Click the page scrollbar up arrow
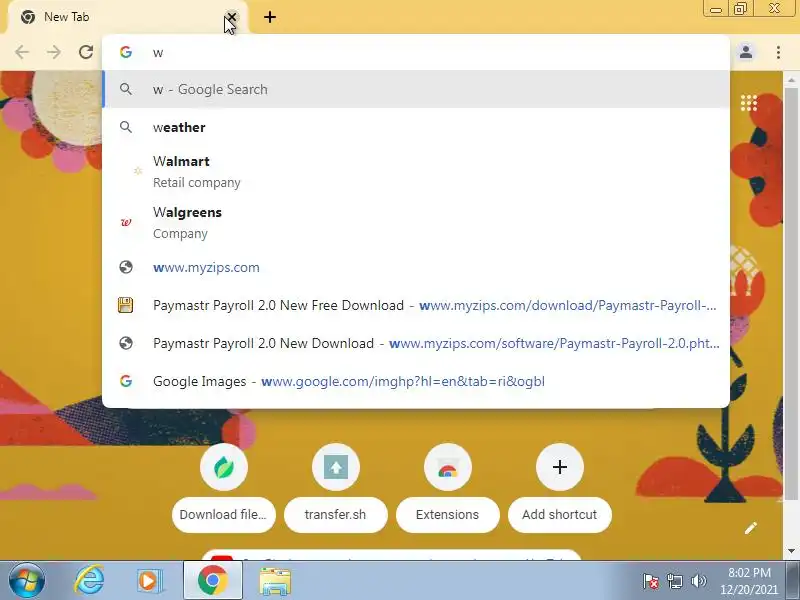800x600 pixels. pyautogui.click(x=791, y=80)
